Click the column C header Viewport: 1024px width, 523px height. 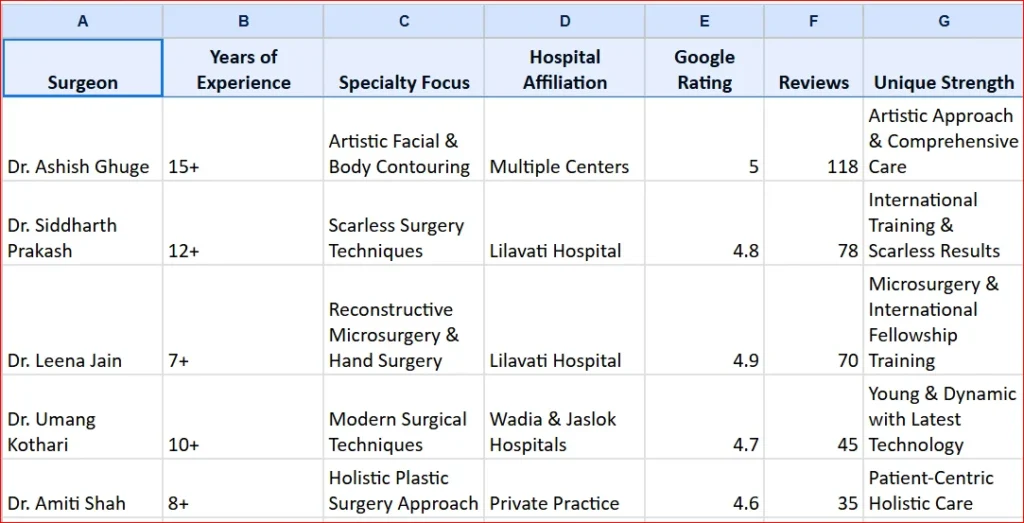click(x=404, y=21)
